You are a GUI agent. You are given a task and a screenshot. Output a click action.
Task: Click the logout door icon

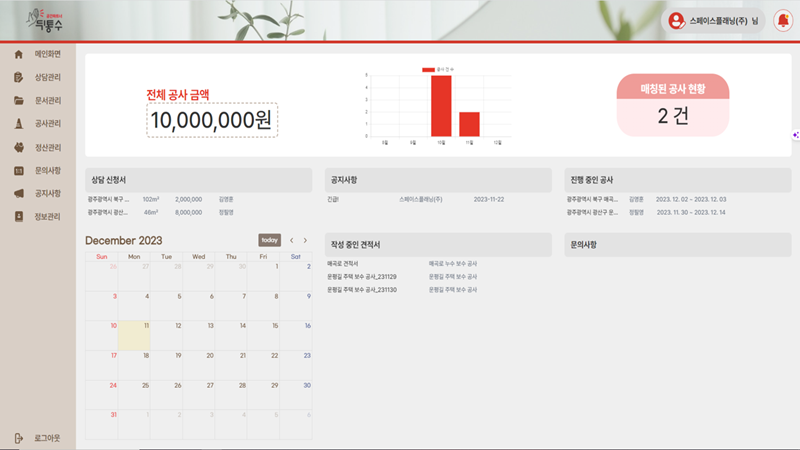point(19,438)
